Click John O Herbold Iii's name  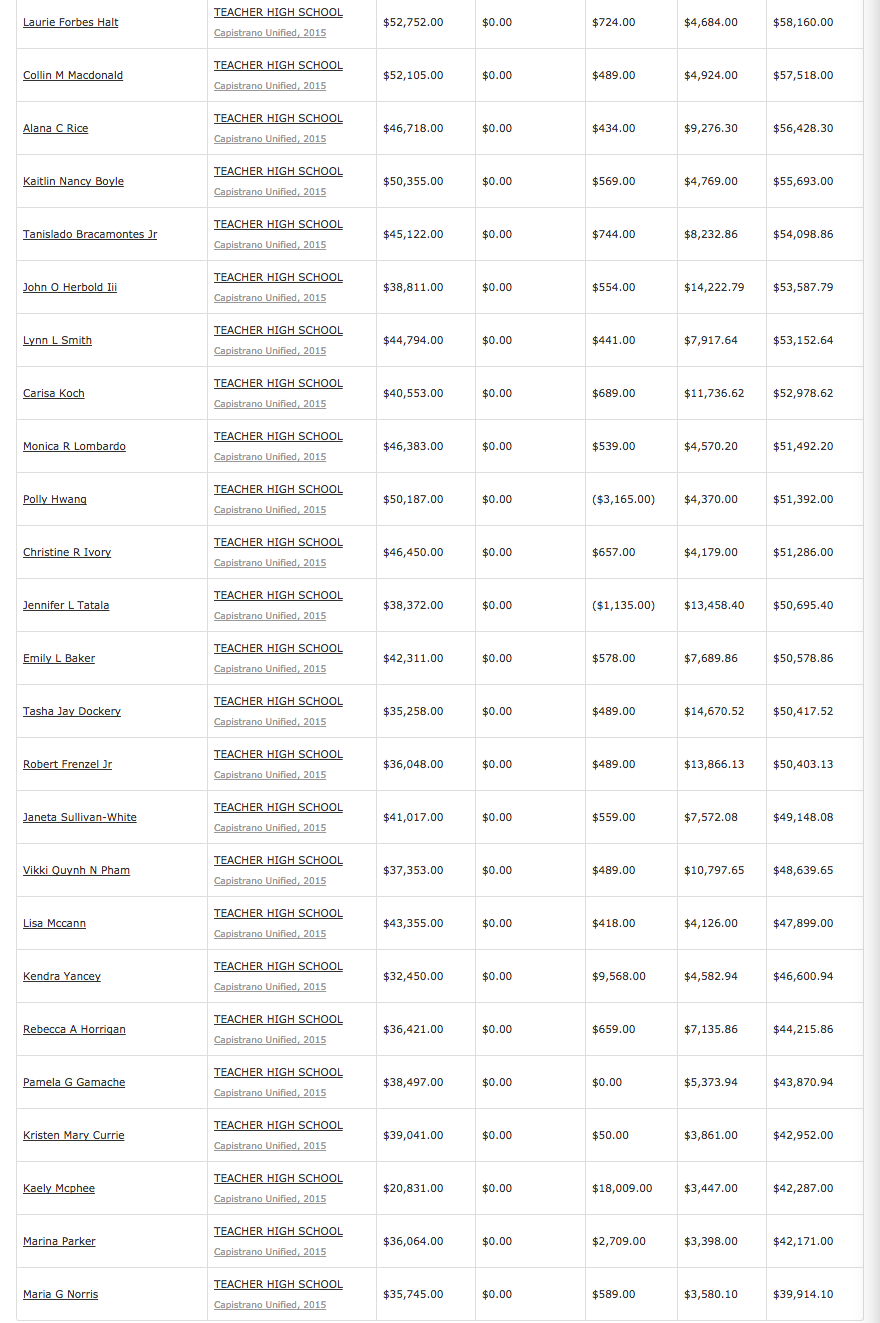(x=70, y=287)
